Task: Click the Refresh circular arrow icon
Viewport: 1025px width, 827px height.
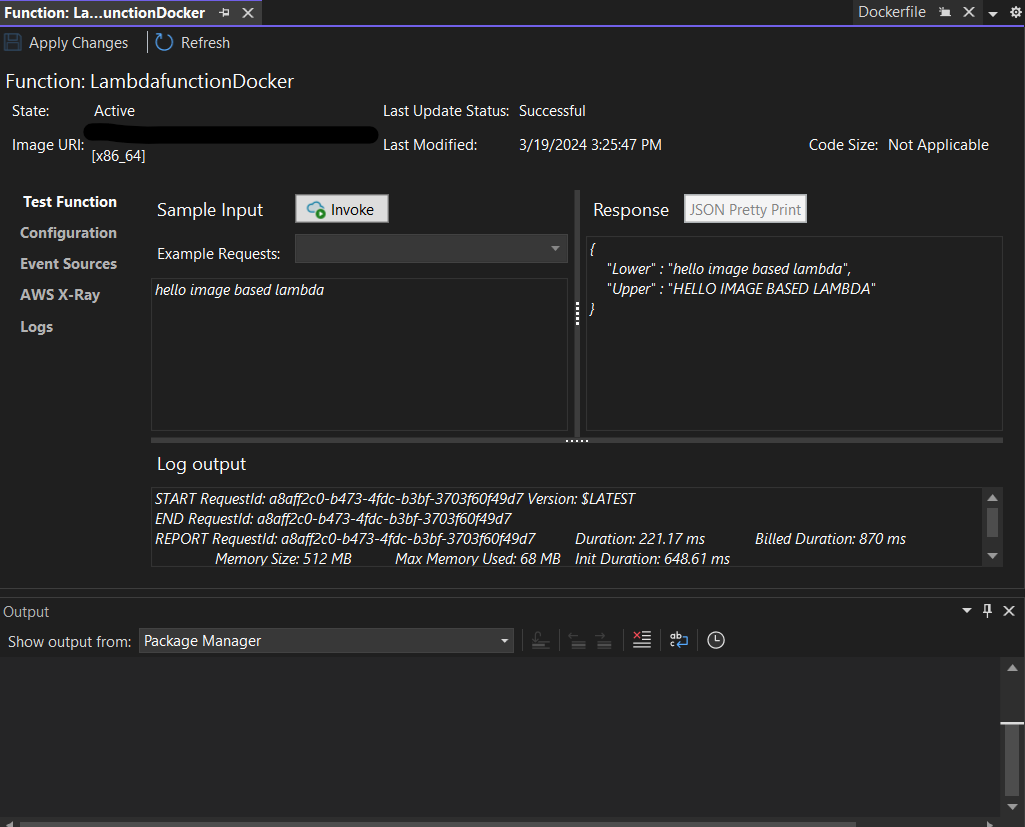Action: point(163,42)
